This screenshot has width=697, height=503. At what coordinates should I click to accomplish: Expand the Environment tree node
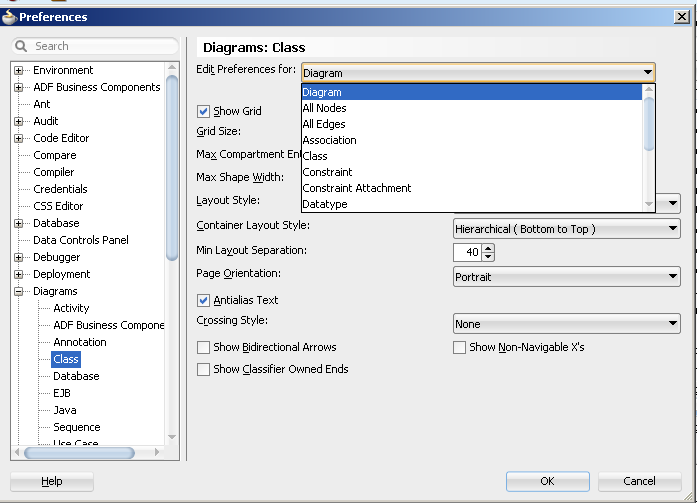point(18,70)
